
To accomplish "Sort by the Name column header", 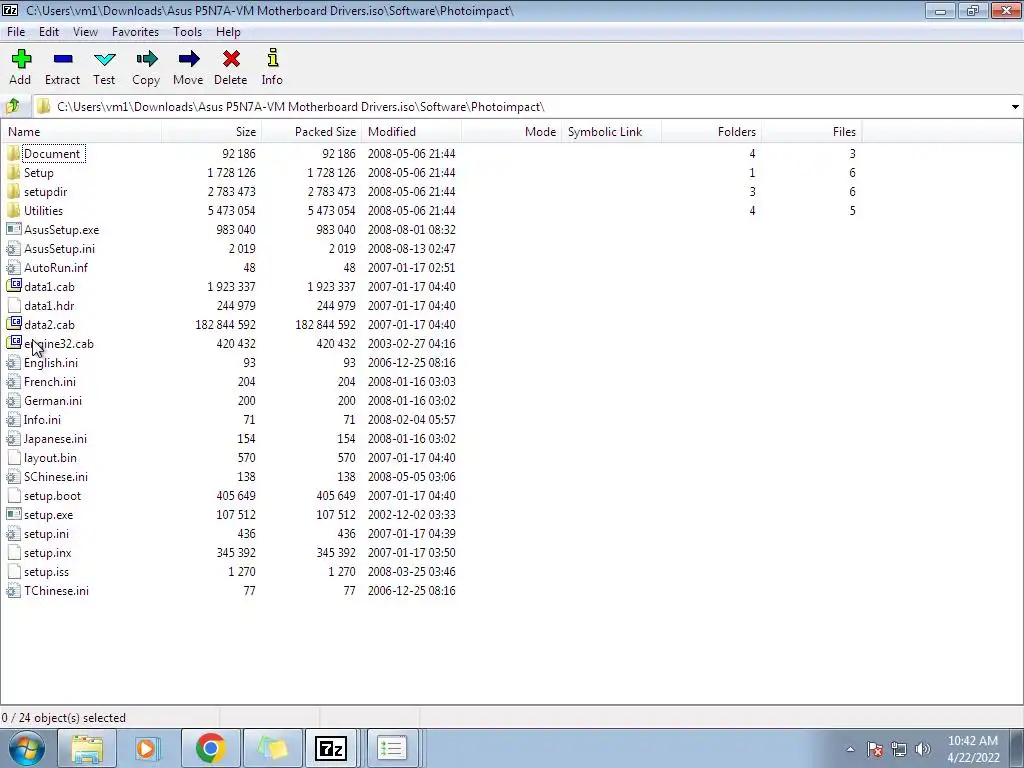I will (x=81, y=132).
